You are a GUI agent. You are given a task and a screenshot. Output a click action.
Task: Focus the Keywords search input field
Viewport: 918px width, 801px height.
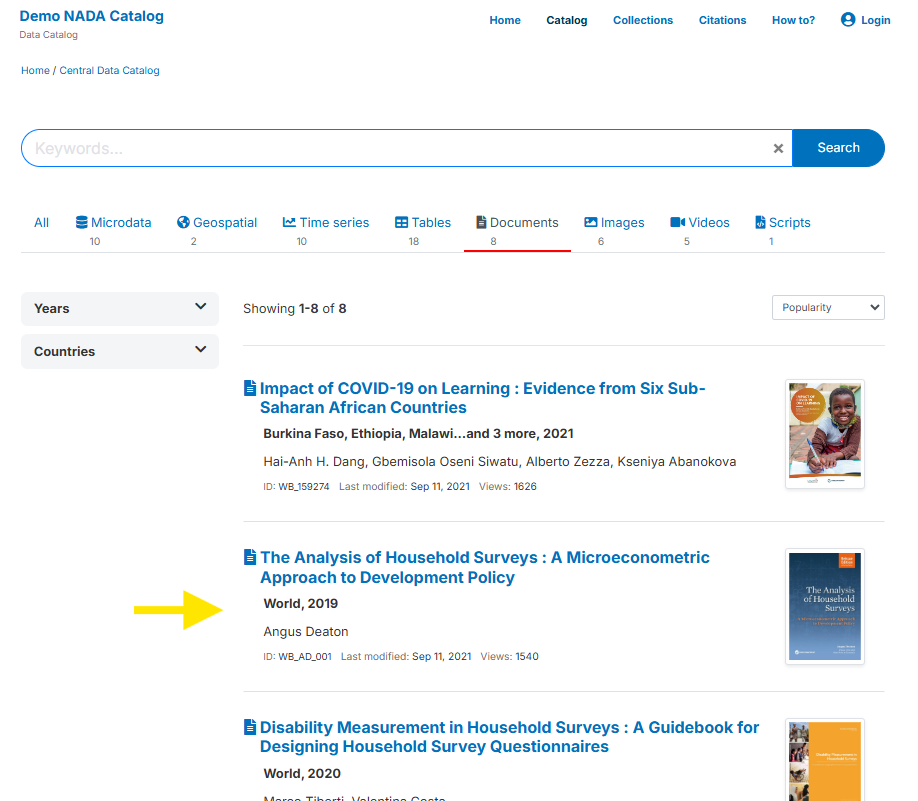[400, 148]
